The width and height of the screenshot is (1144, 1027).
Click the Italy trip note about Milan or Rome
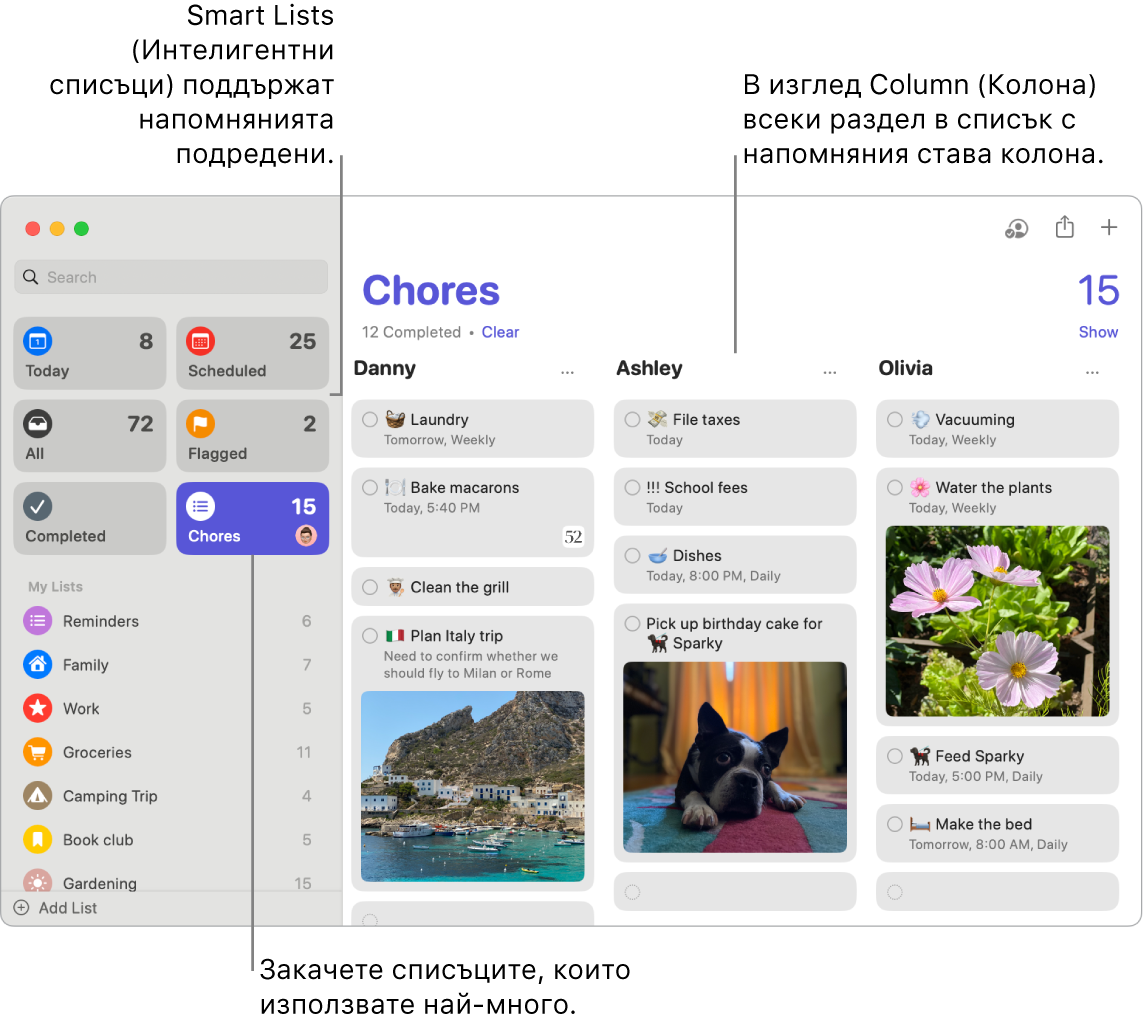point(471,664)
